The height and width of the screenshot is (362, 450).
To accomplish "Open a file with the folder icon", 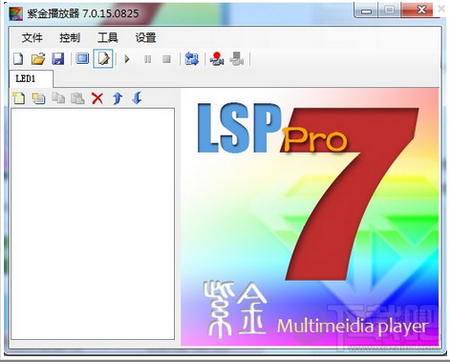I will (x=38, y=59).
